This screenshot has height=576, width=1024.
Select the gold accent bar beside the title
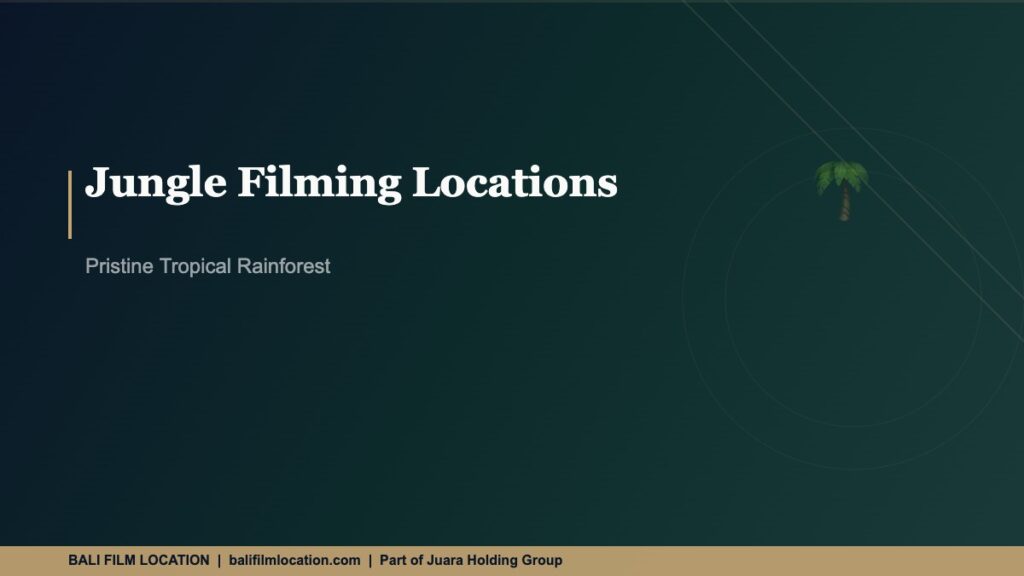pyautogui.click(x=70, y=200)
